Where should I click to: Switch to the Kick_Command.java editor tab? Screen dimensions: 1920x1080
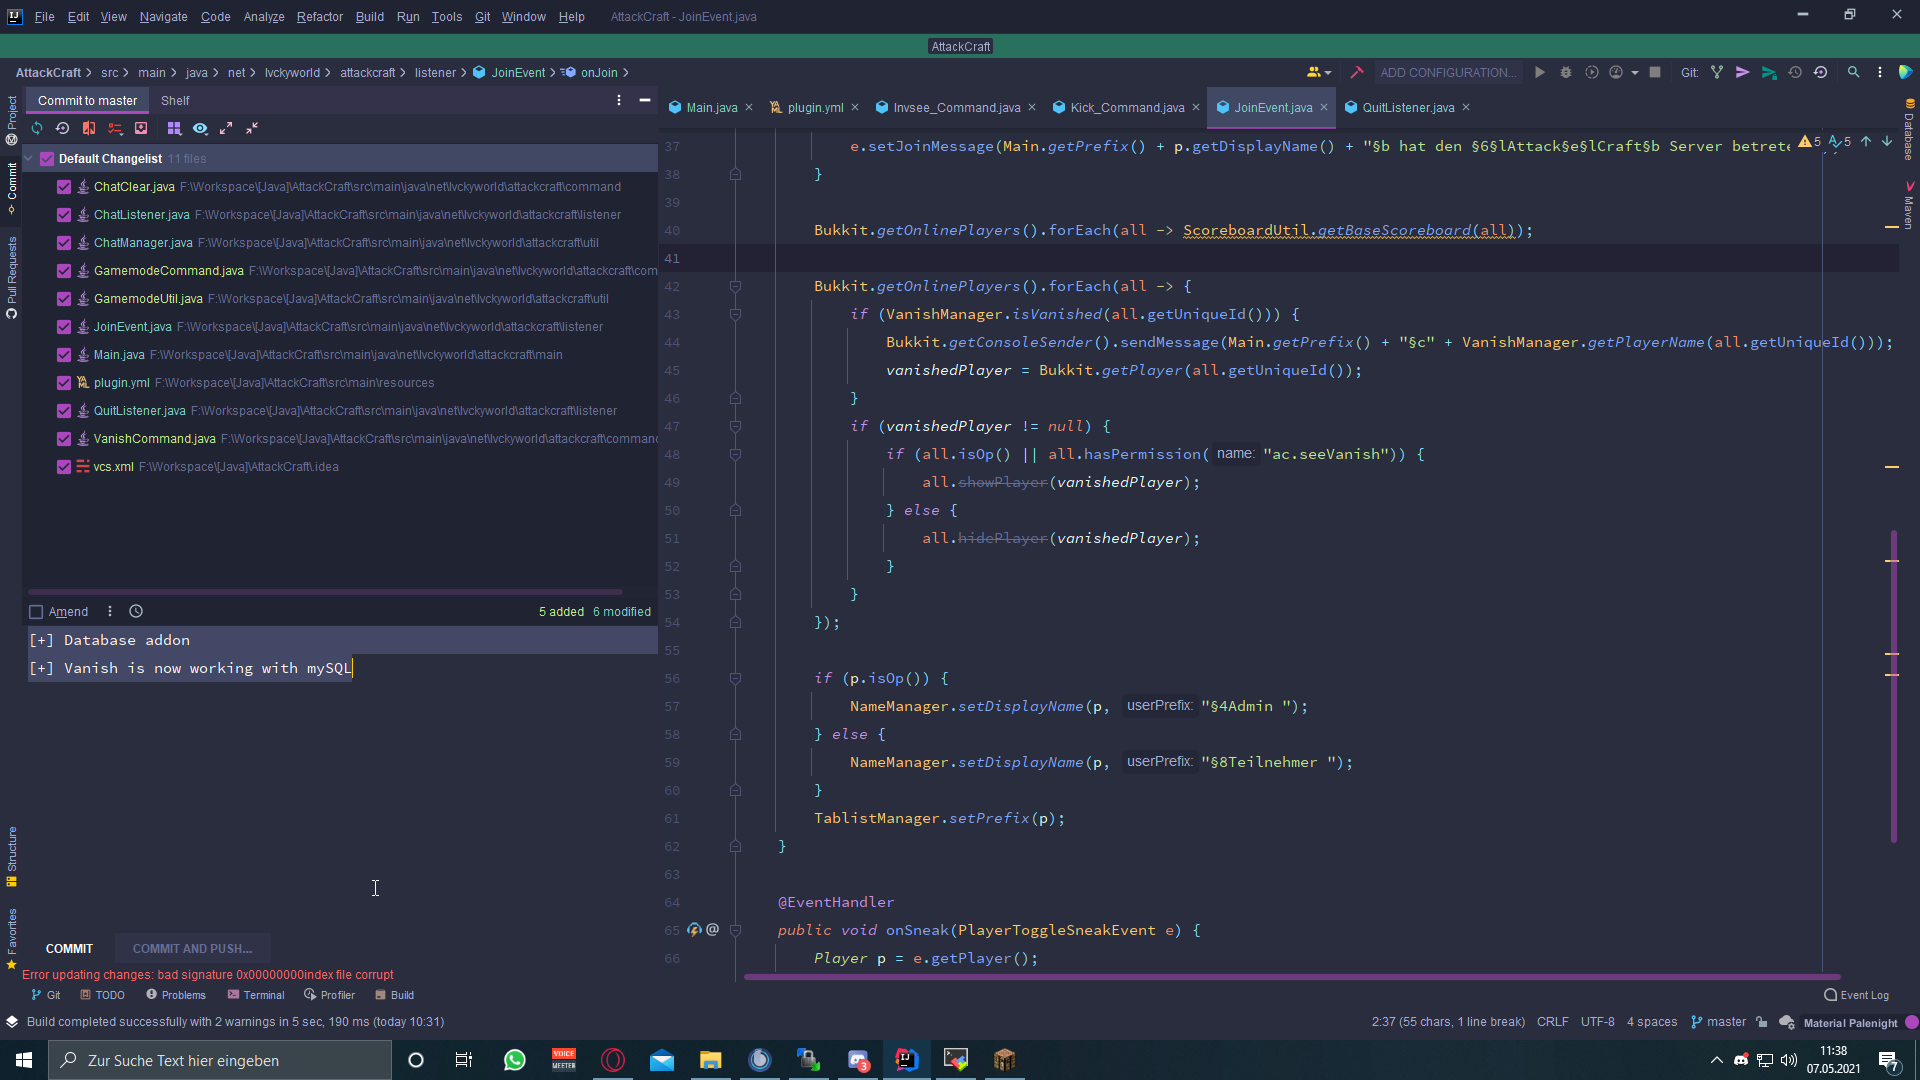coord(1126,107)
